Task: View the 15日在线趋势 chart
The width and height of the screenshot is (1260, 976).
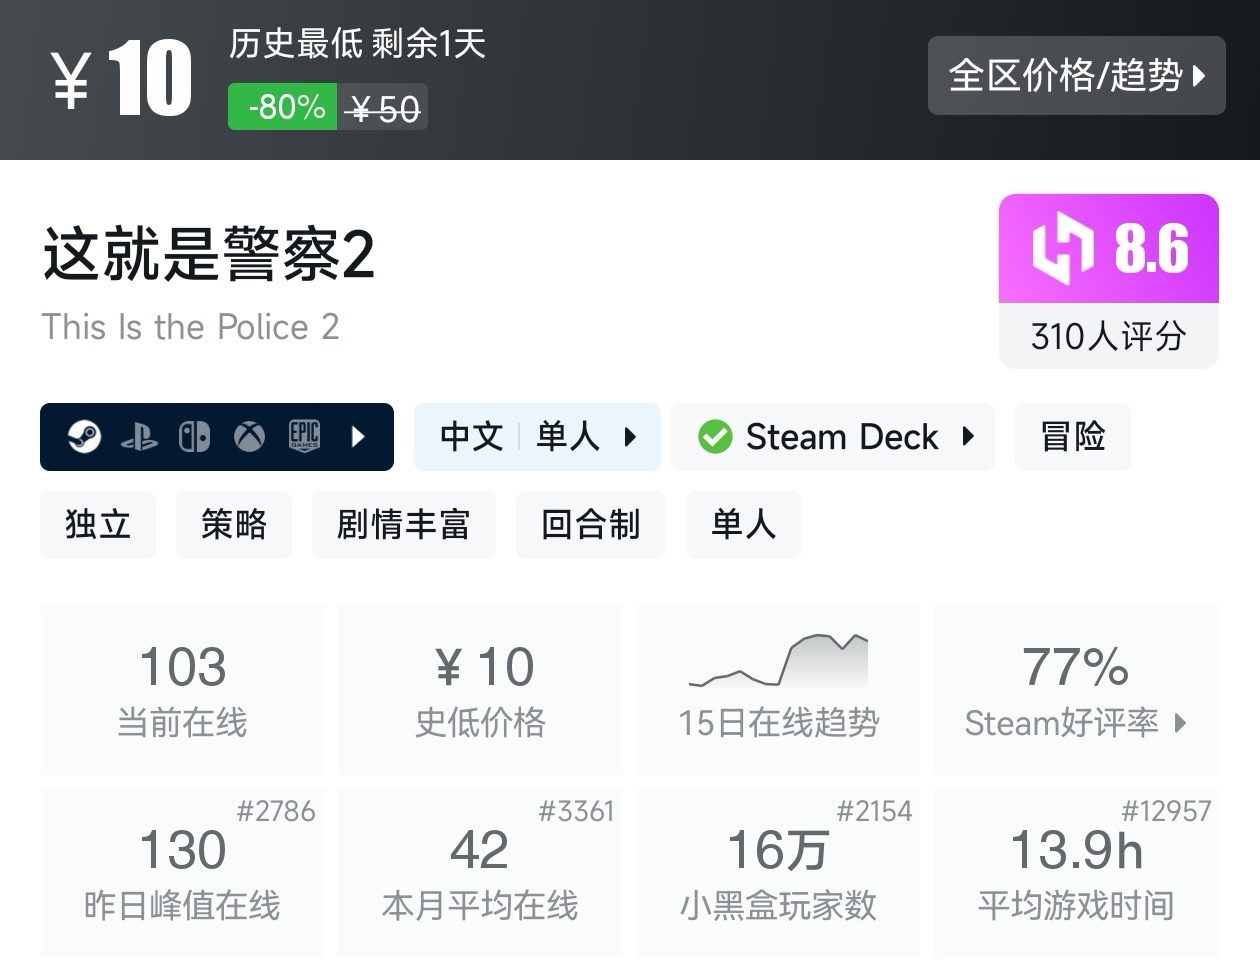Action: 778,688
